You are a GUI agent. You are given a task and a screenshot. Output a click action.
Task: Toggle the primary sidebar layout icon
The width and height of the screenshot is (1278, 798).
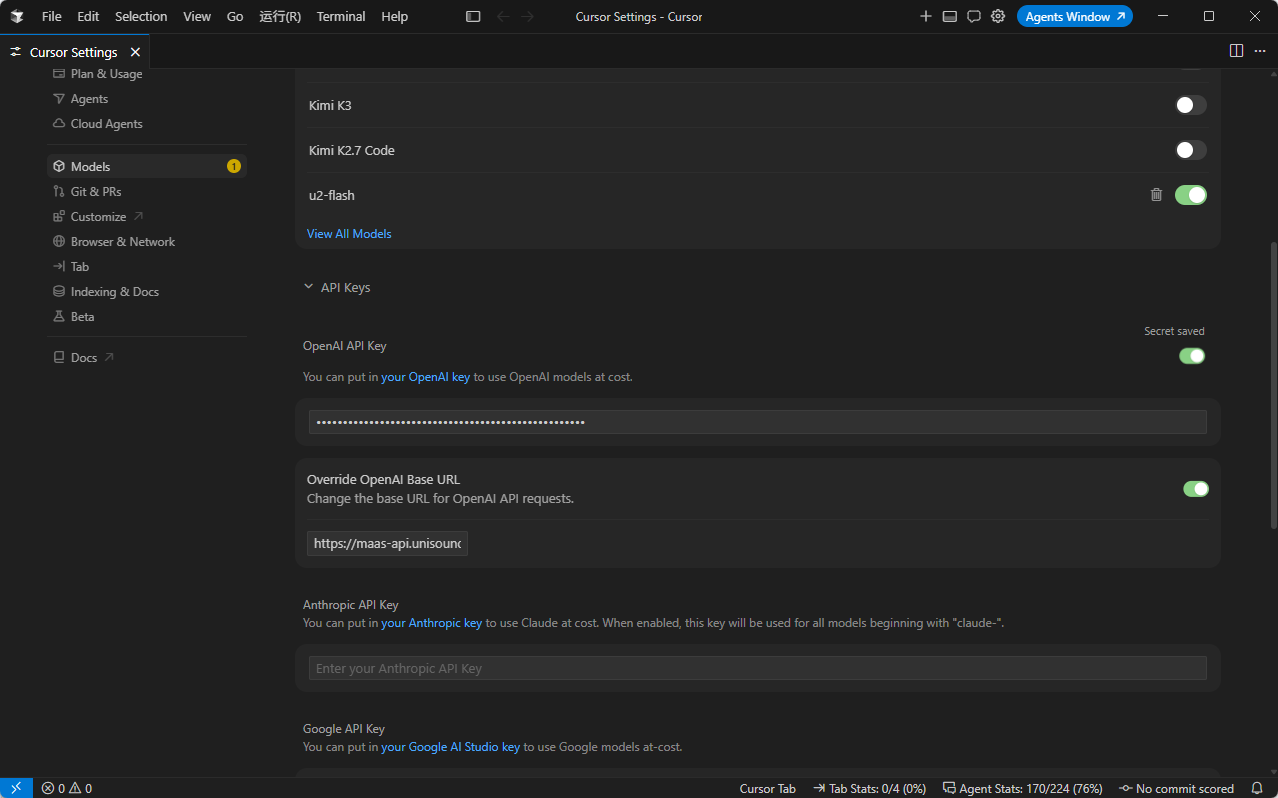pyautogui.click(x=473, y=17)
